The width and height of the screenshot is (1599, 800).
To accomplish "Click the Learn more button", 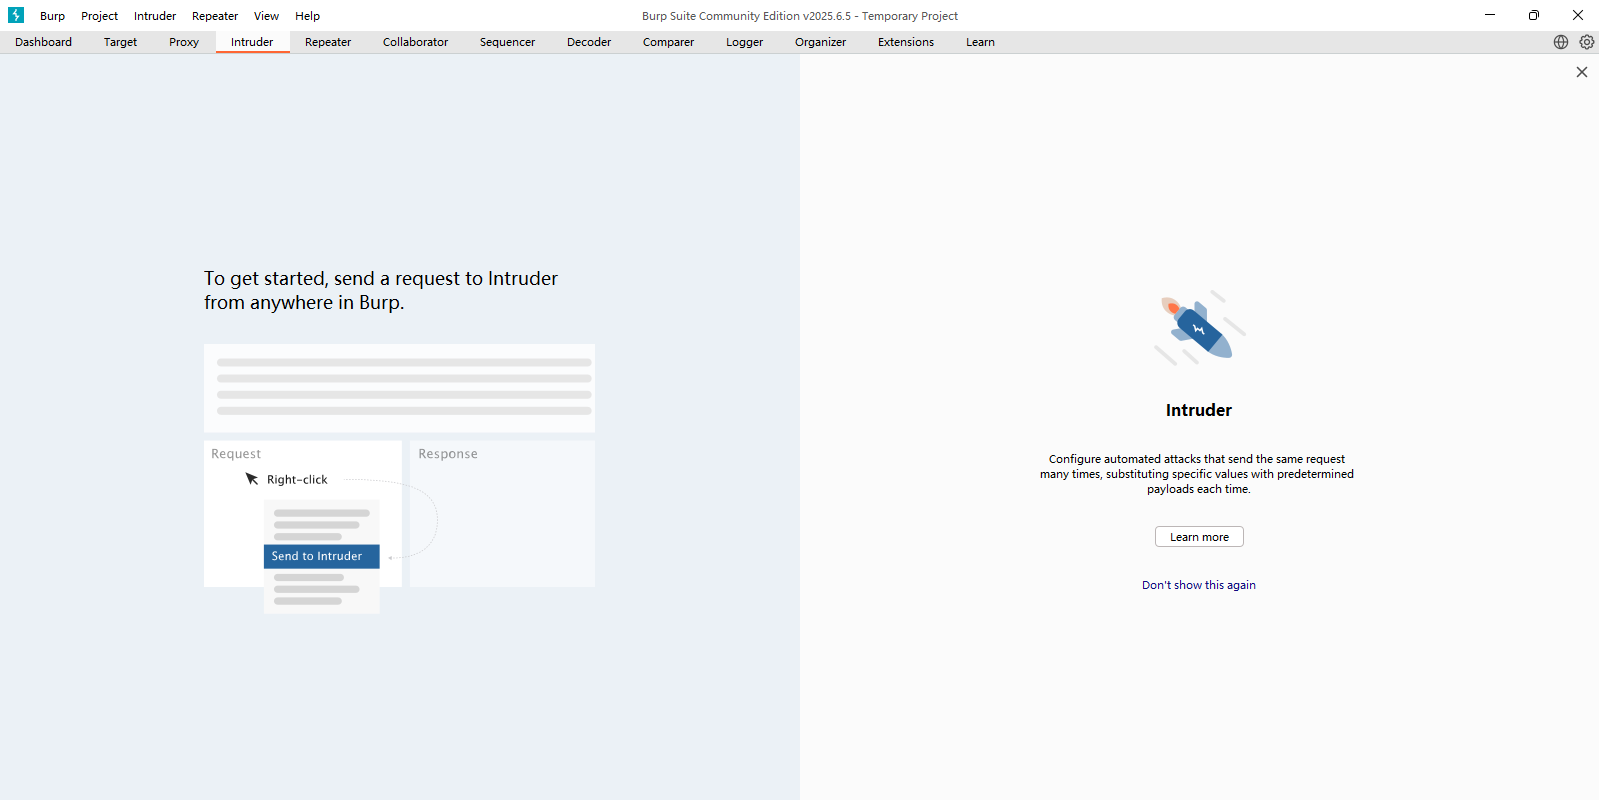I will pyautogui.click(x=1199, y=537).
